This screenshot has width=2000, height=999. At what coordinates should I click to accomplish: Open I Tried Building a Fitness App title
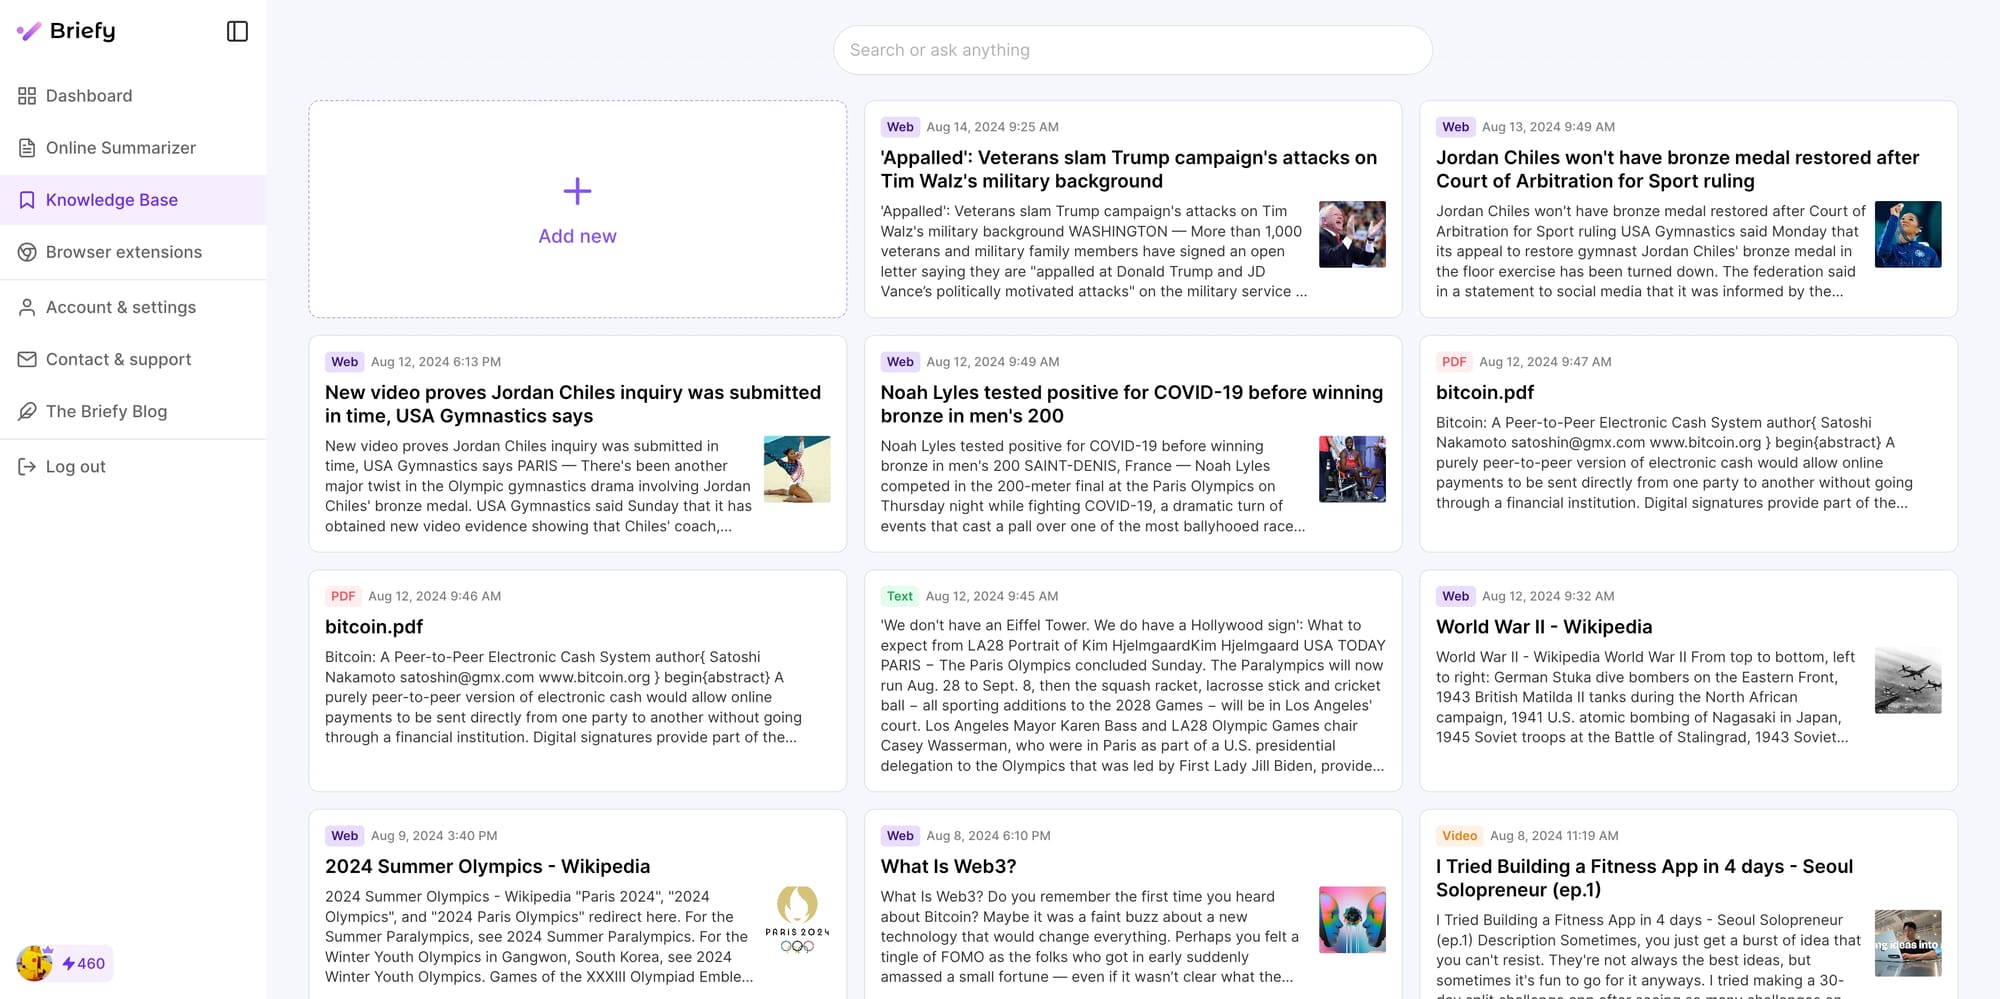tap(1645, 878)
